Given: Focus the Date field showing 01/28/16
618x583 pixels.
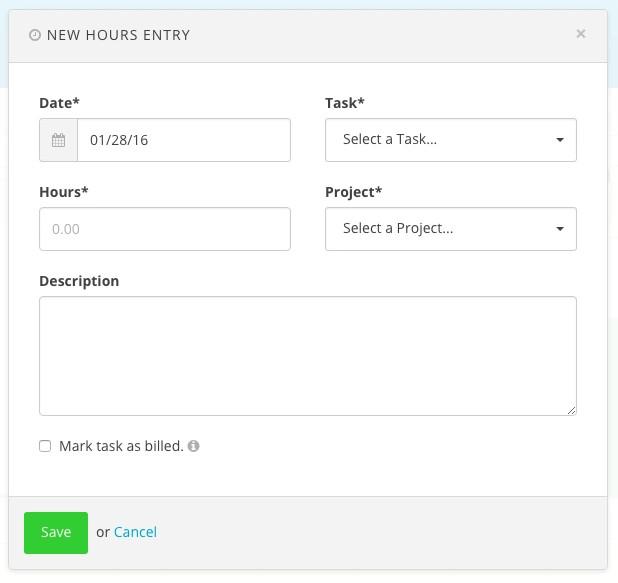Looking at the screenshot, I should click(183, 140).
